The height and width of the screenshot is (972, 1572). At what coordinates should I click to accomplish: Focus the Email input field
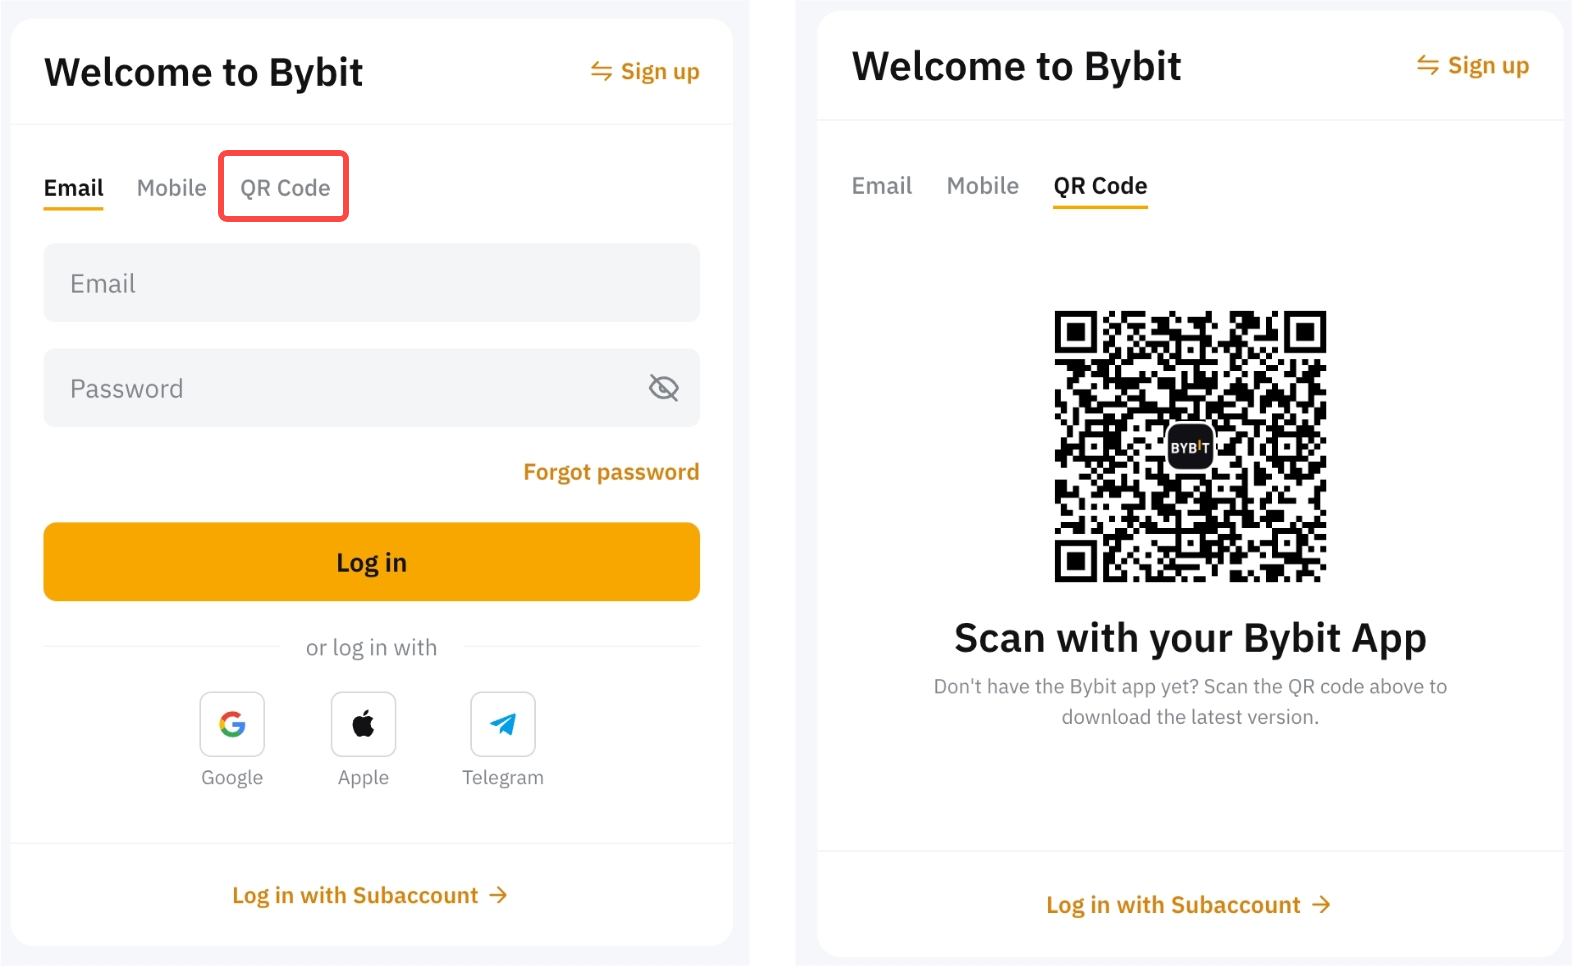tap(371, 283)
